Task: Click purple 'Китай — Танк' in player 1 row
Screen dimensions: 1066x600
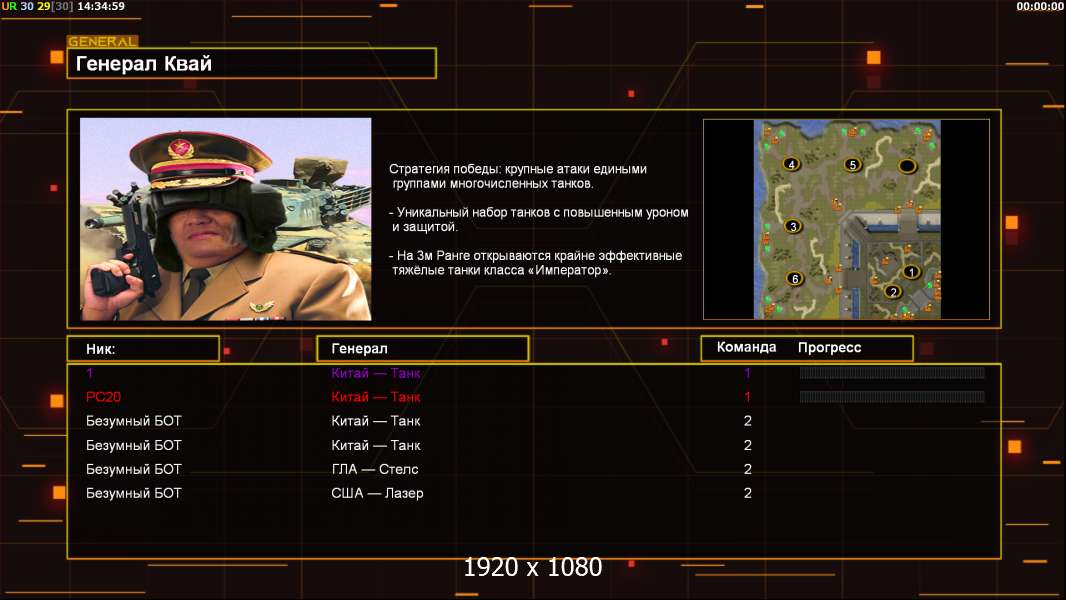Action: tap(375, 372)
